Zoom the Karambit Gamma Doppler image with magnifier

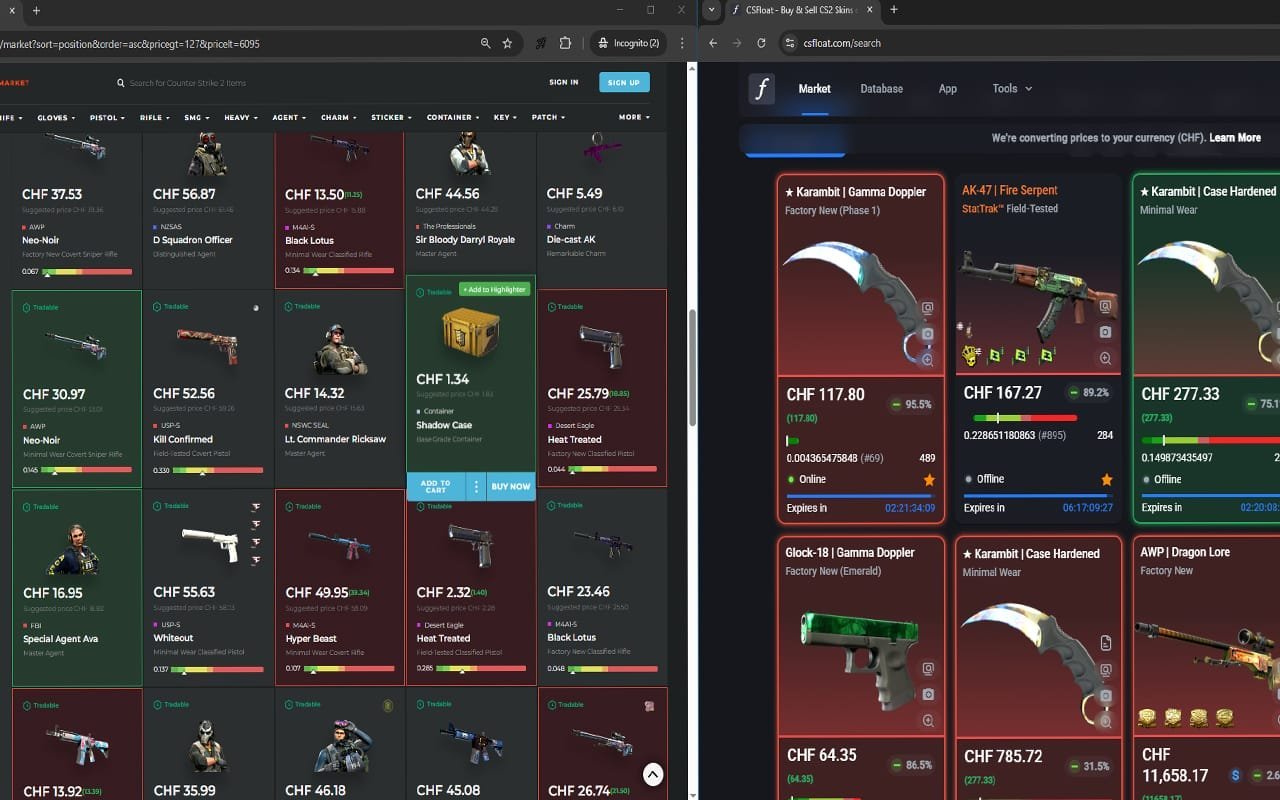pos(928,360)
